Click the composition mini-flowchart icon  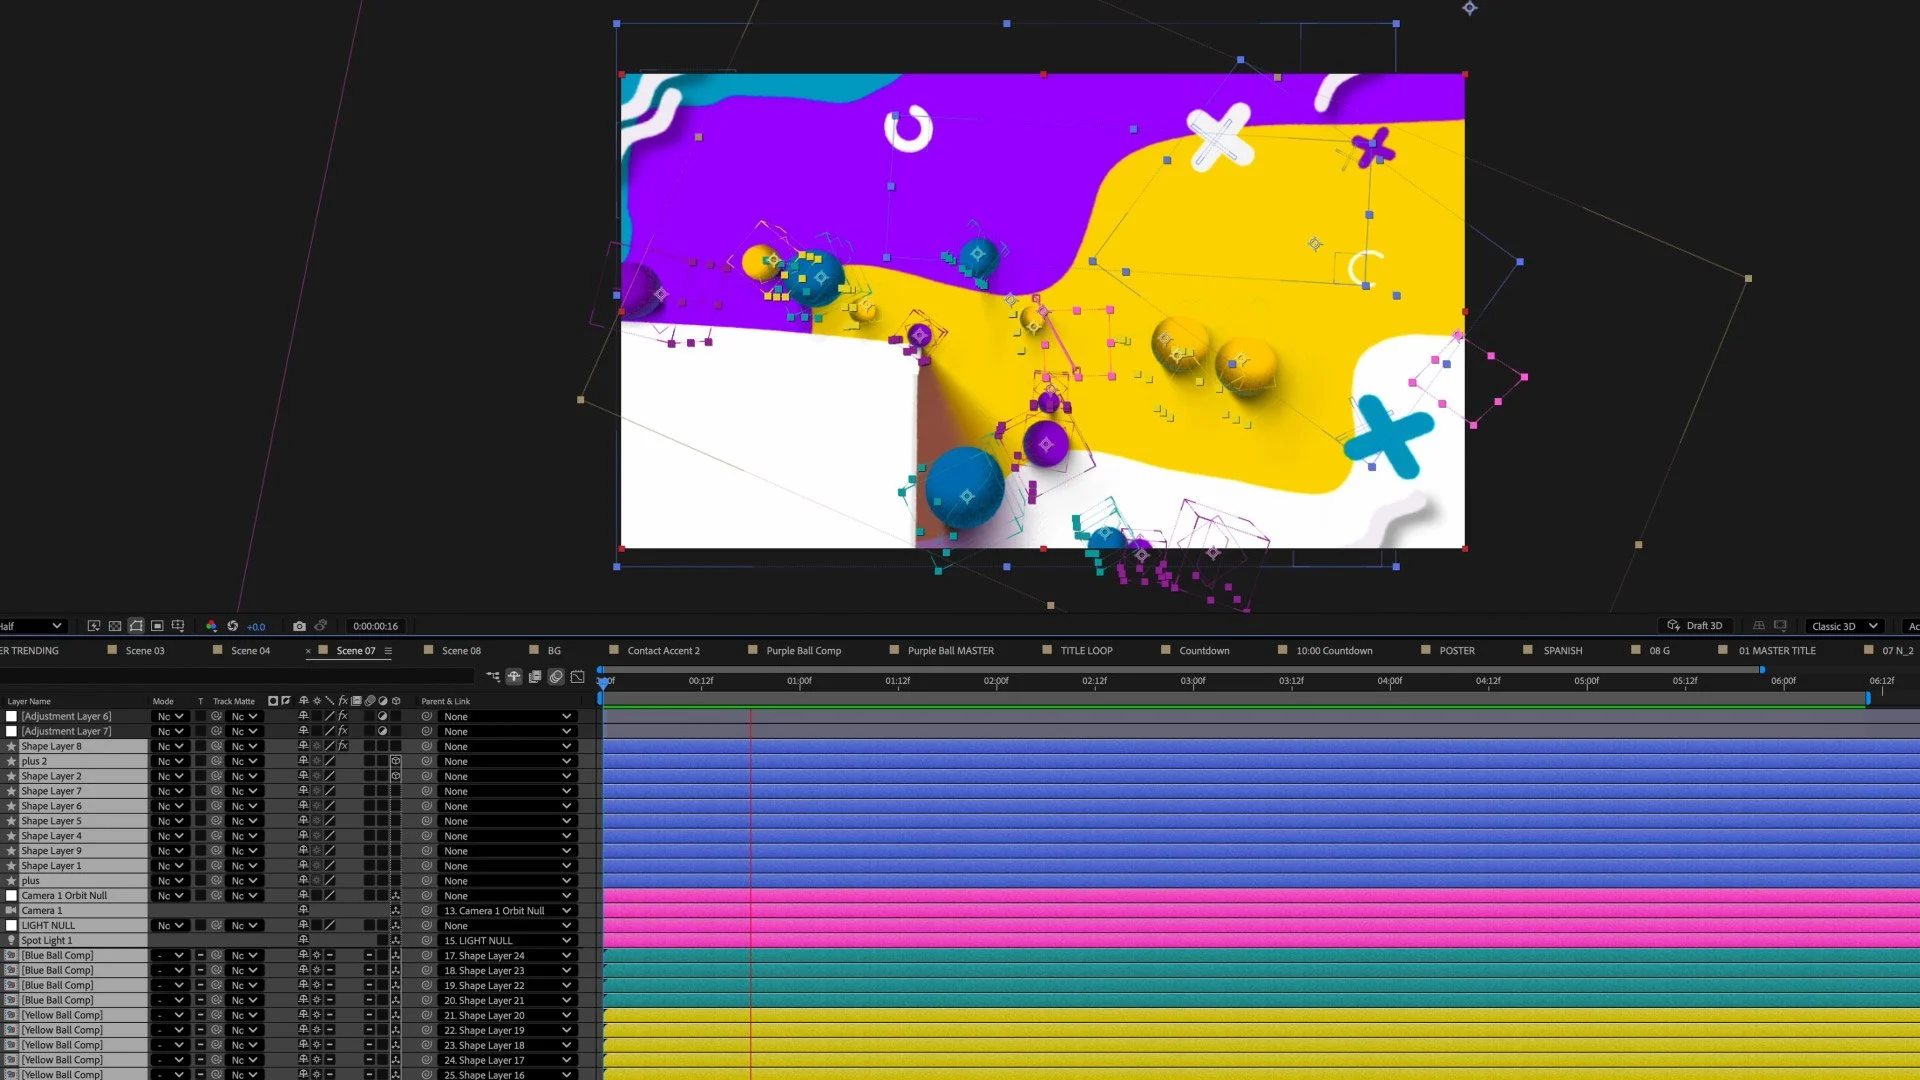[x=493, y=677]
